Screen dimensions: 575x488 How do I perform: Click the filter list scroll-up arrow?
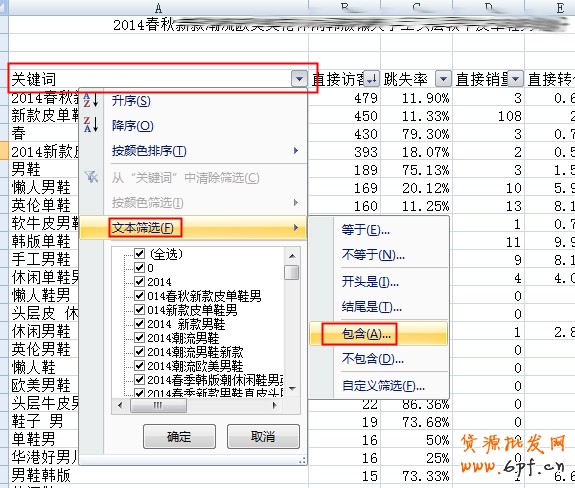[292, 256]
